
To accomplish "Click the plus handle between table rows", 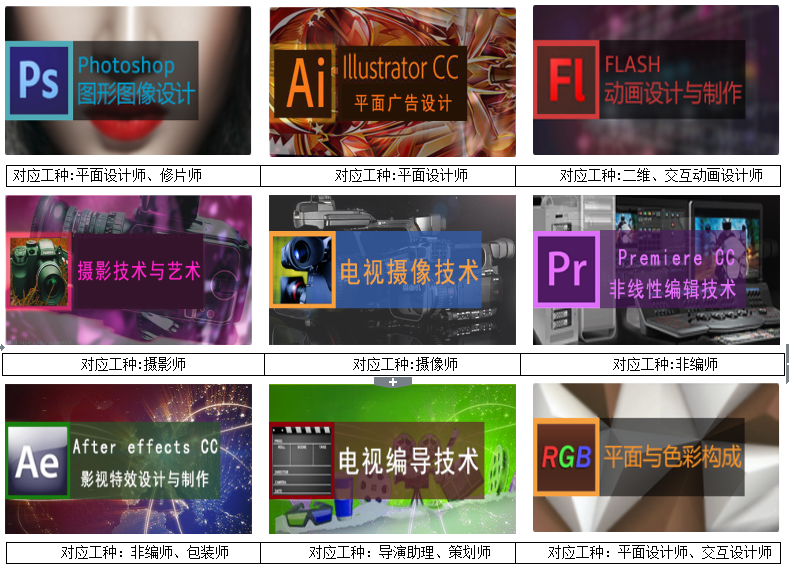I will 393,382.
